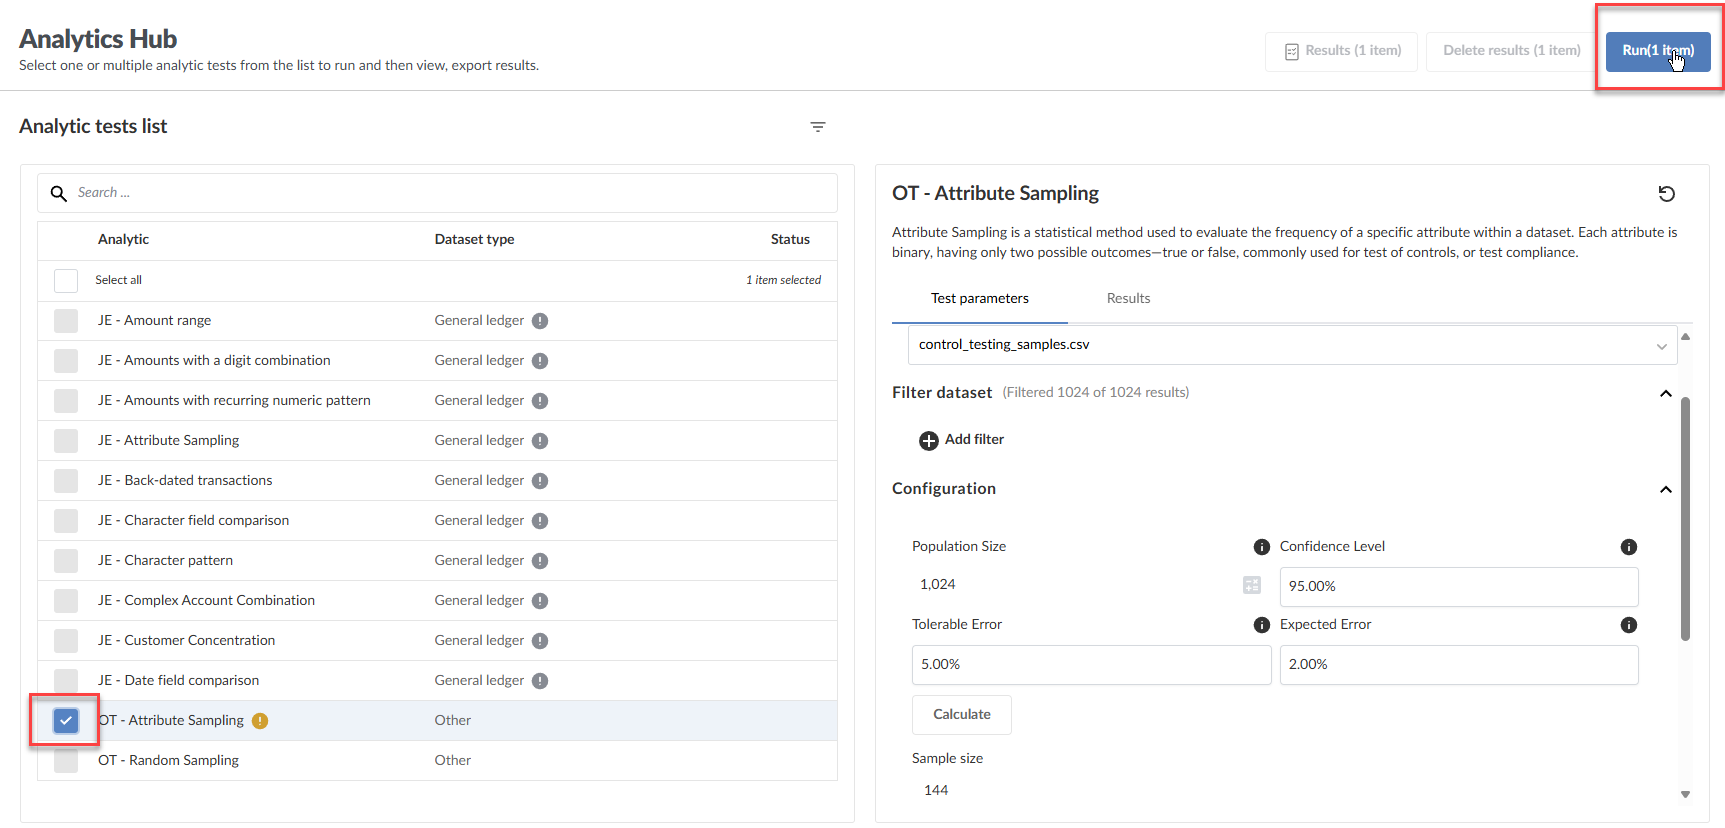This screenshot has width=1725, height=828.
Task: Click the Dataset type column header
Action: tap(474, 240)
